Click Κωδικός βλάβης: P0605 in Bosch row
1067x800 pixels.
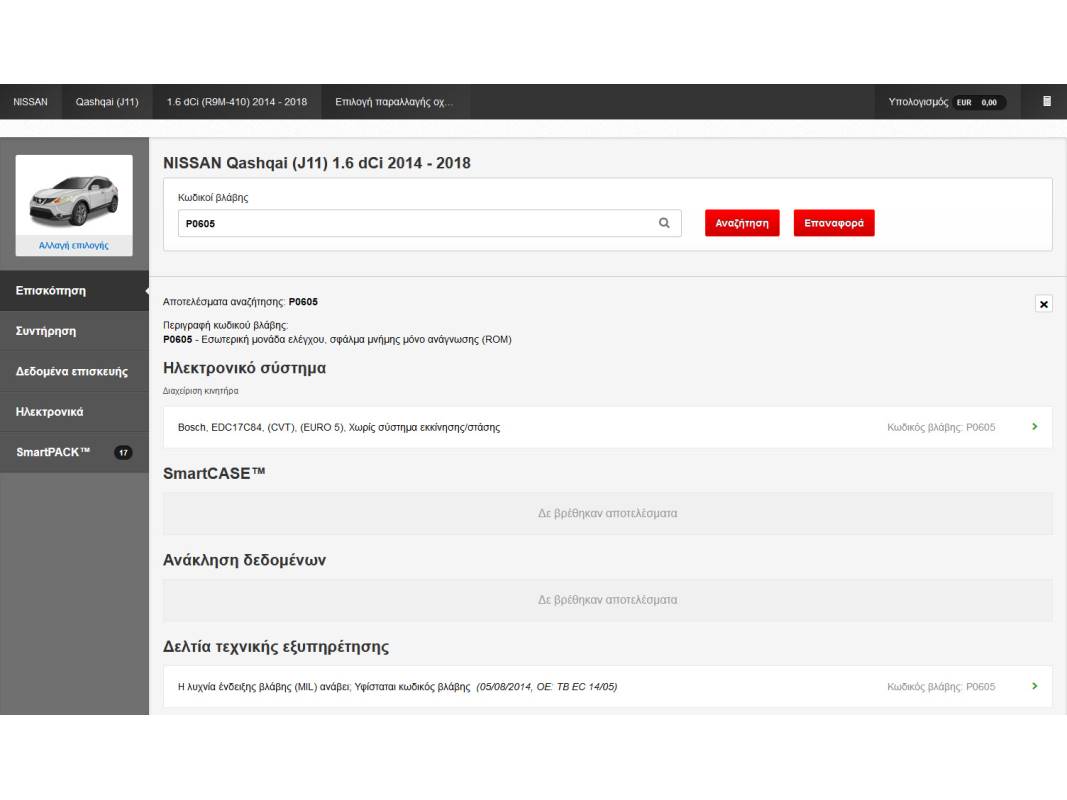point(940,427)
